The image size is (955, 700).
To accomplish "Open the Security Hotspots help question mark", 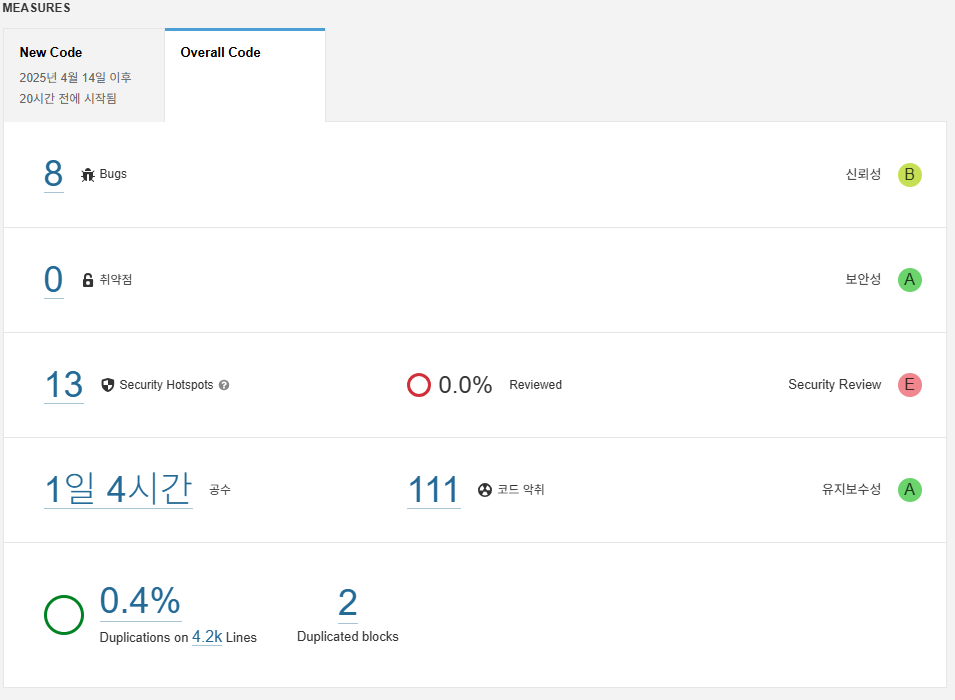I will [224, 385].
